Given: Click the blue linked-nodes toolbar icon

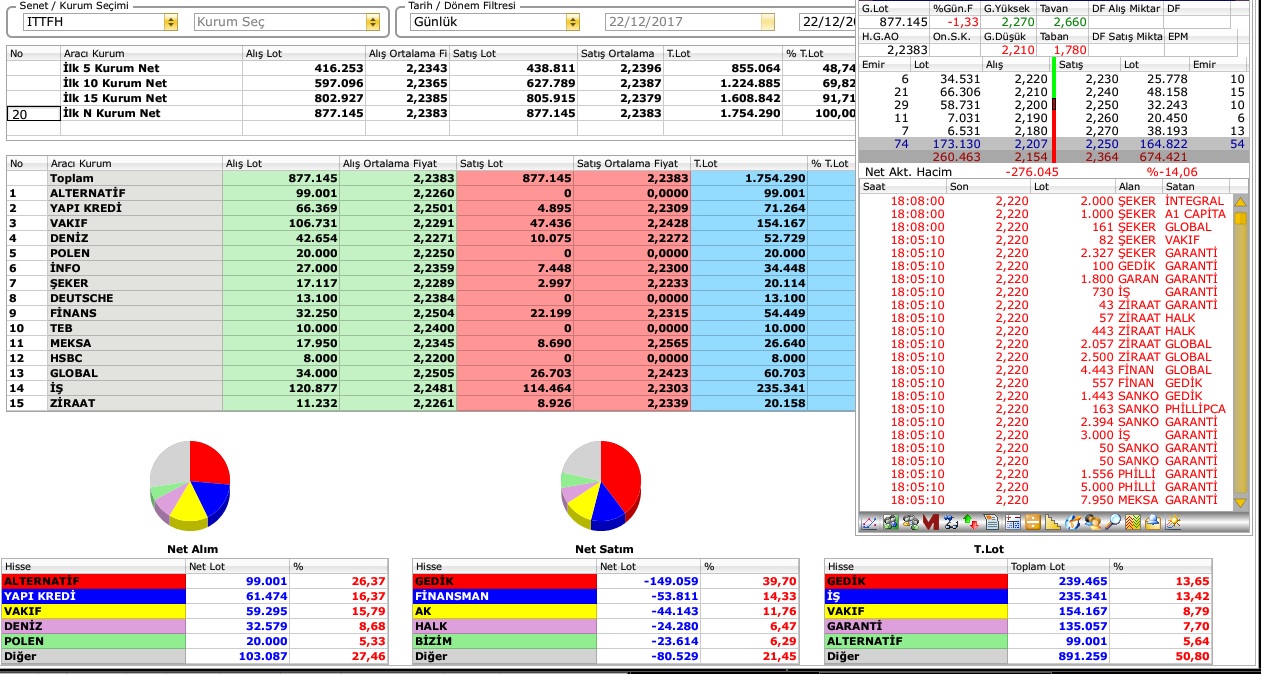Looking at the screenshot, I should tap(951, 522).
